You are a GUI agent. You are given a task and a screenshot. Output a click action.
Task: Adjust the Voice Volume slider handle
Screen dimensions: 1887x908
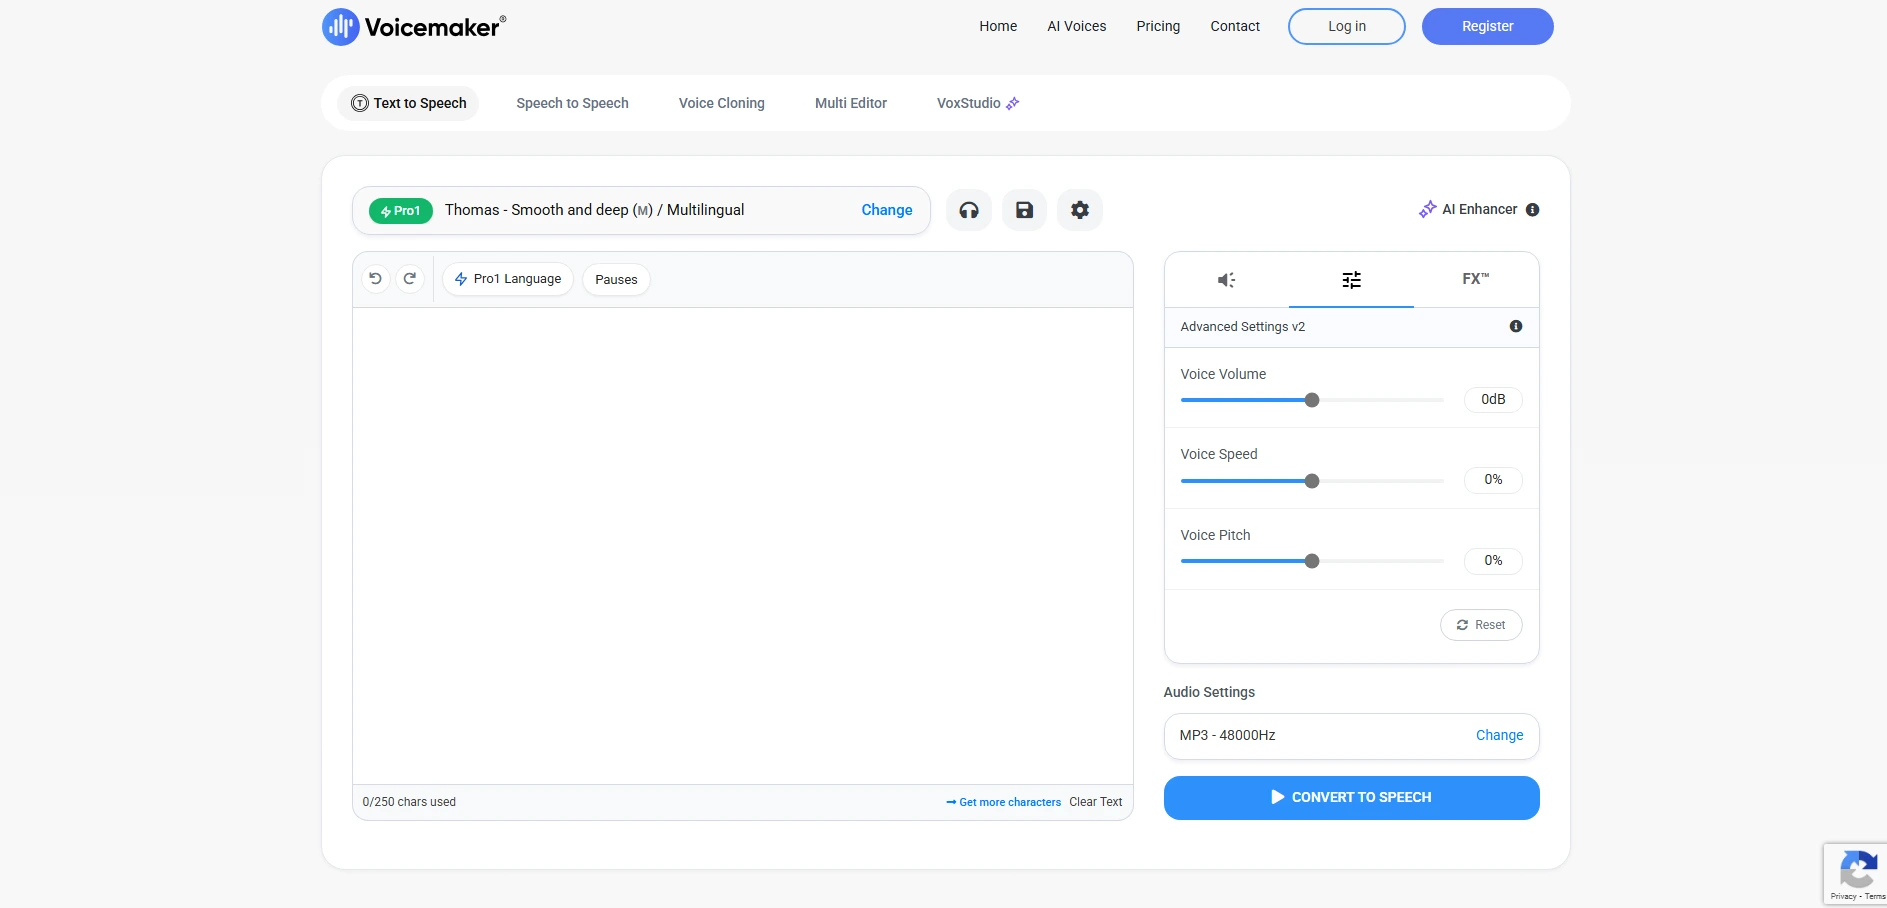(1312, 400)
